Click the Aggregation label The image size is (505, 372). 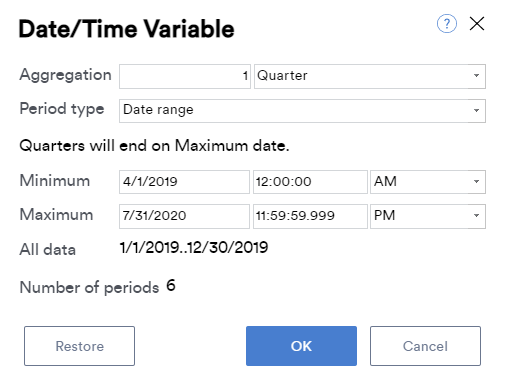65,75
